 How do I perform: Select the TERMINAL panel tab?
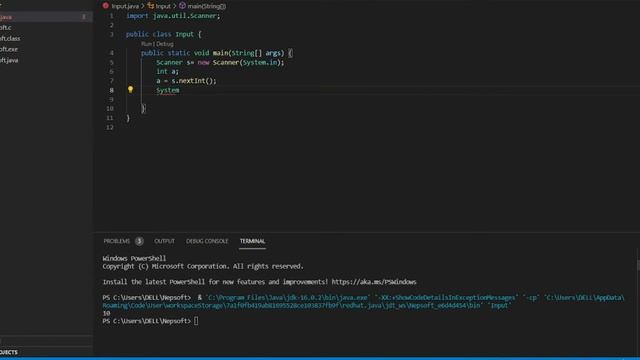(x=252, y=241)
